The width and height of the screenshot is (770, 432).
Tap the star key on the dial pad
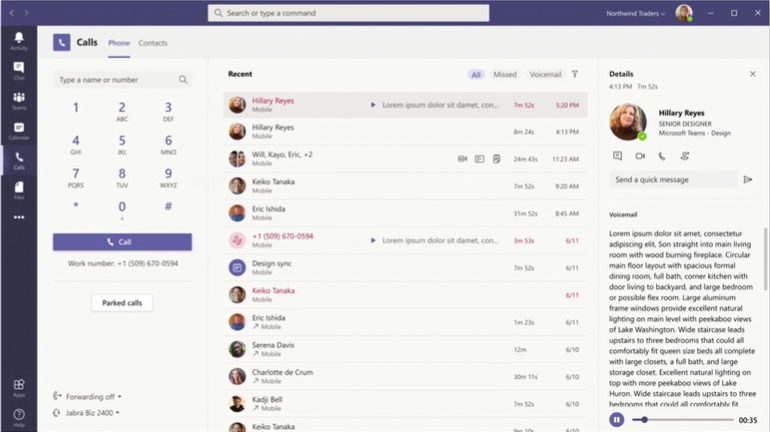click(76, 206)
